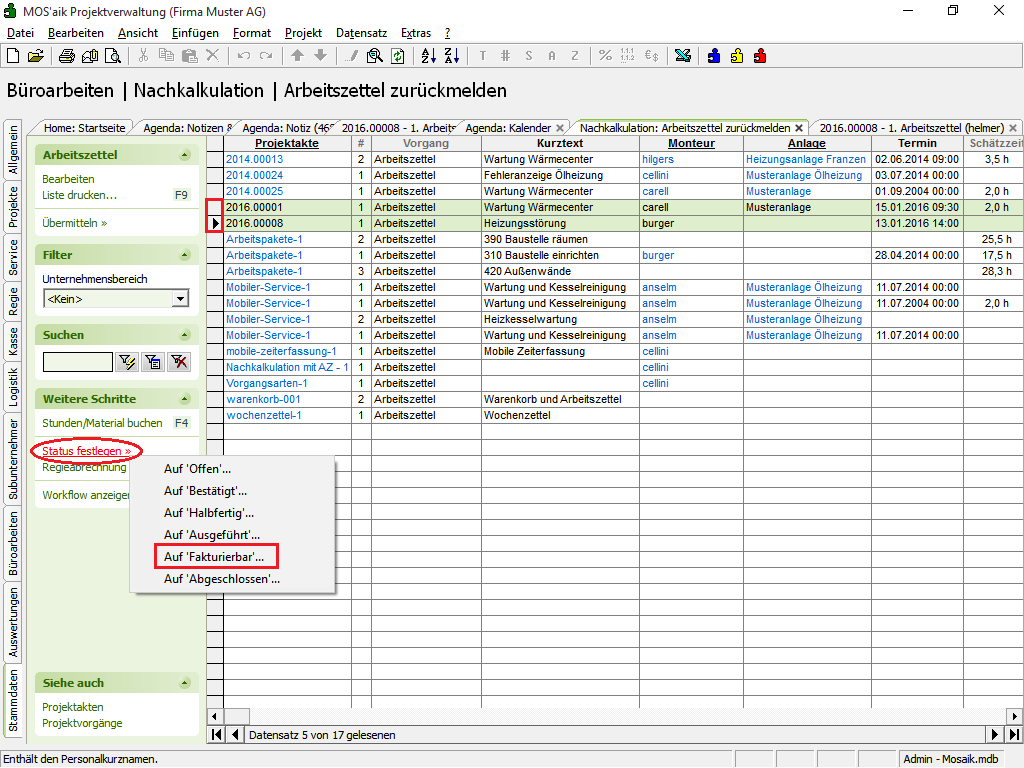1024x768 pixels.
Task: Click Stunden/Material buchen link
Action: point(102,423)
